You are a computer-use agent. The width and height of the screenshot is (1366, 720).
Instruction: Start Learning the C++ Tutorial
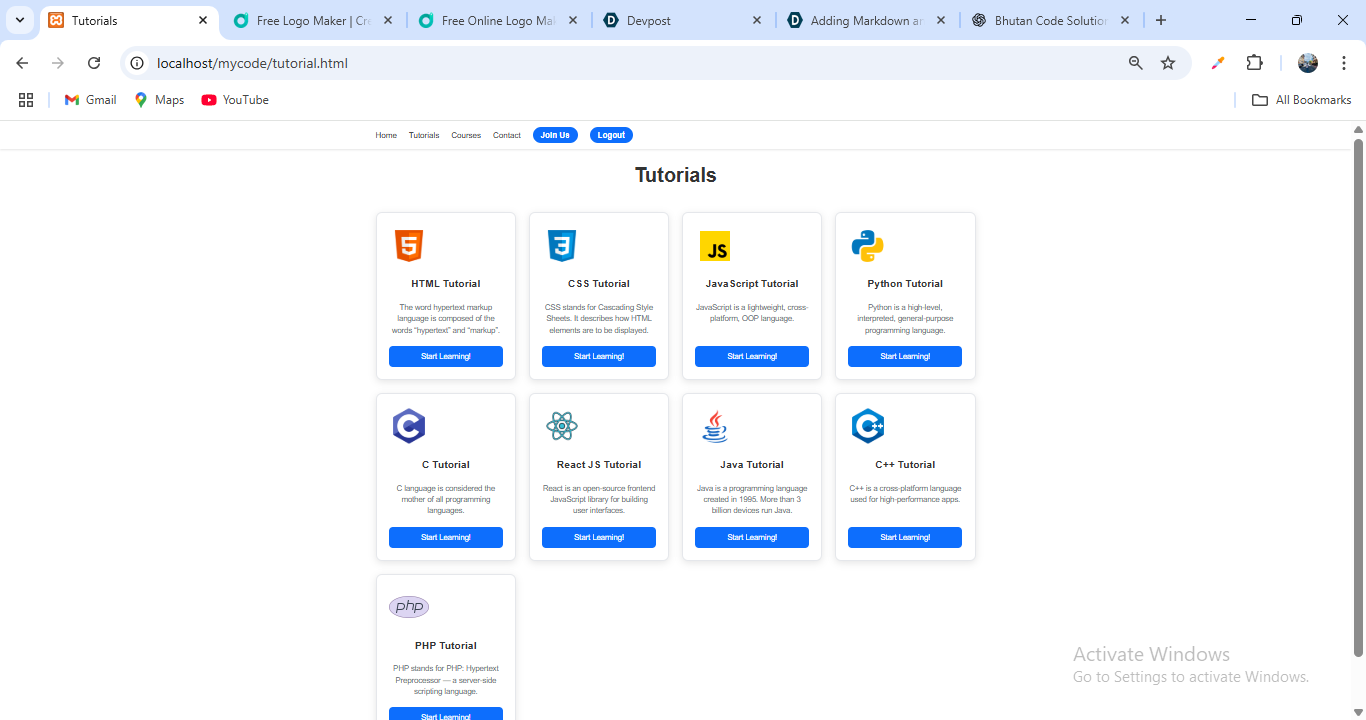905,538
